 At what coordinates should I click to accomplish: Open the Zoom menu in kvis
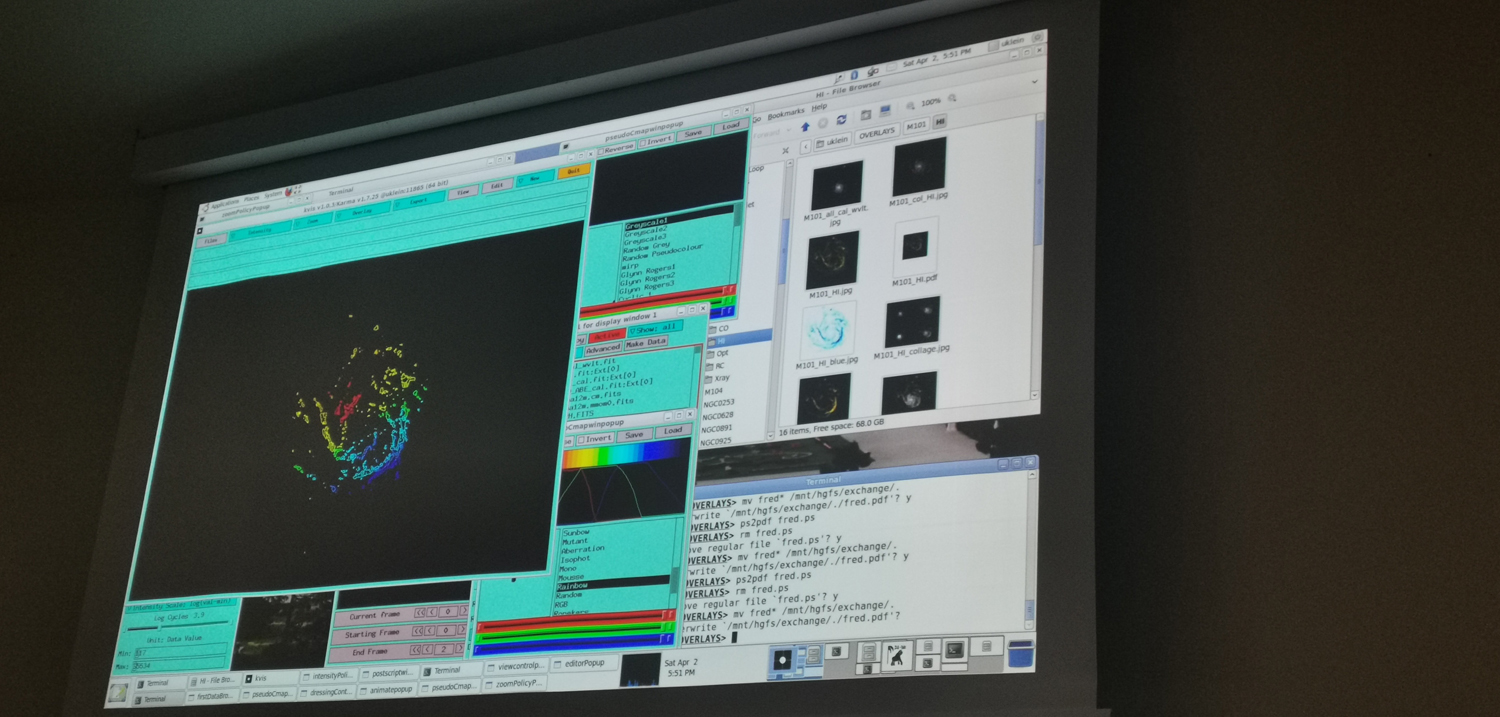312,221
